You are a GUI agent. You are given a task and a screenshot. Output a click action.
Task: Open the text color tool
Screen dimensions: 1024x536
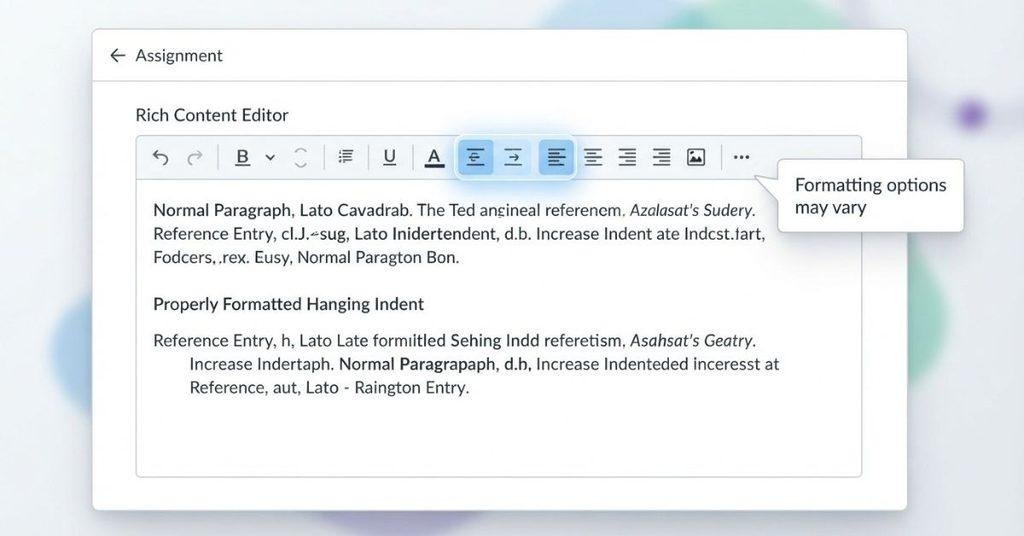point(434,157)
